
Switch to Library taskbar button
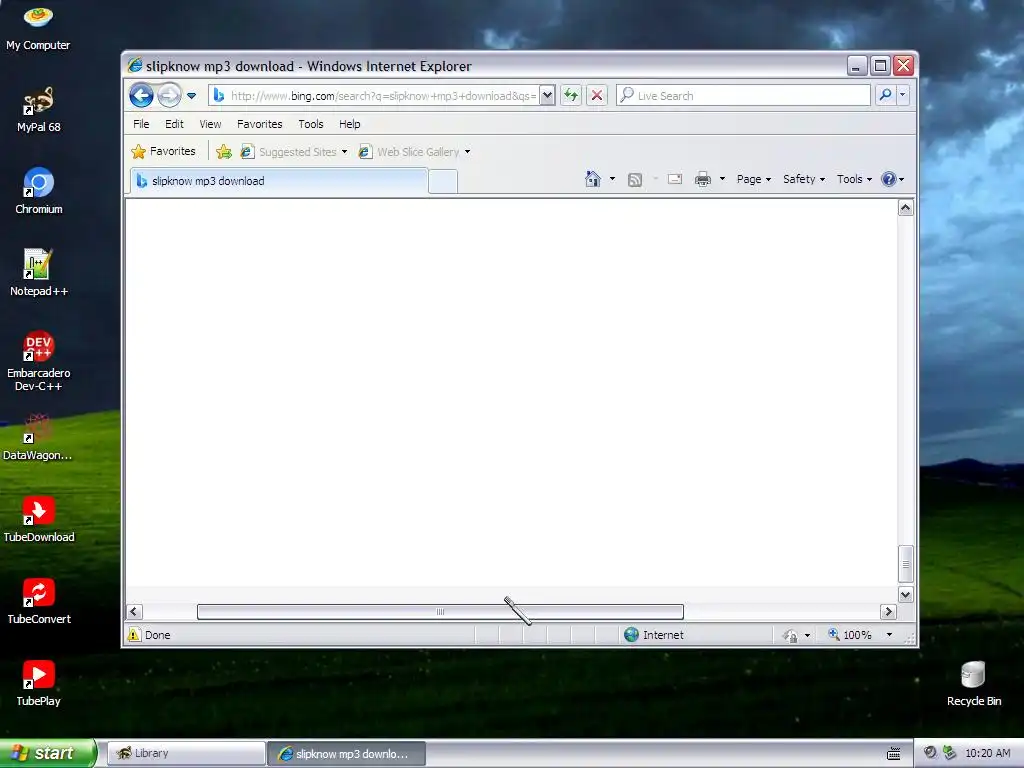(x=186, y=754)
